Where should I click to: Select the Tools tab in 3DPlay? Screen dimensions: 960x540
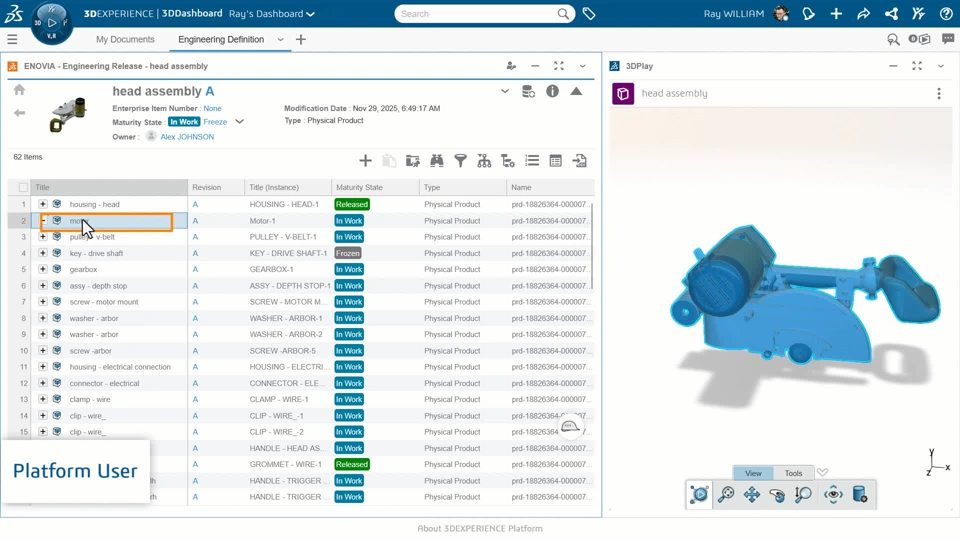tap(793, 473)
